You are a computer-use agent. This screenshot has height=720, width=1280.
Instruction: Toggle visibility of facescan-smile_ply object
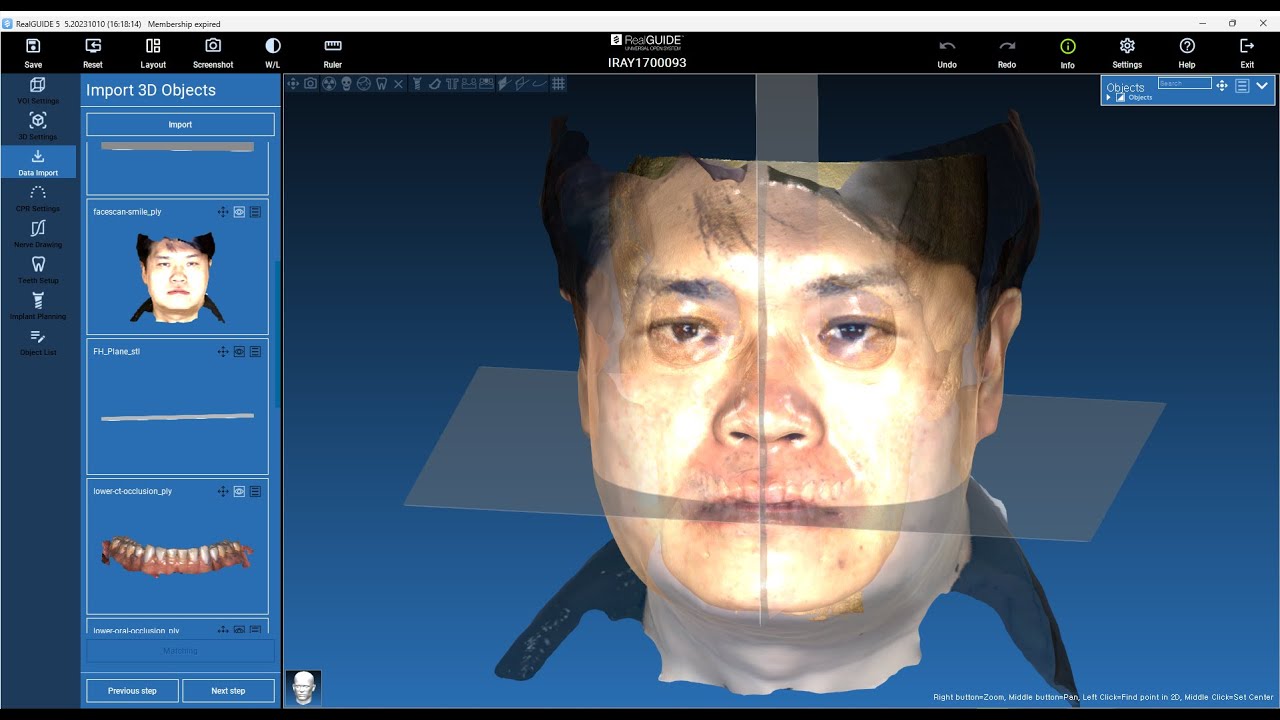point(239,212)
